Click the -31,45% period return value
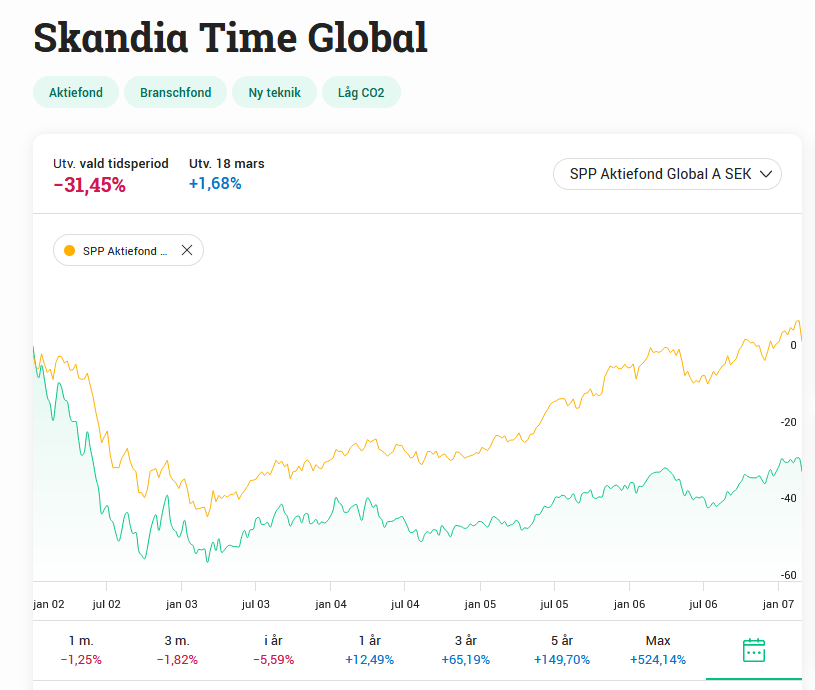 [x=90, y=184]
